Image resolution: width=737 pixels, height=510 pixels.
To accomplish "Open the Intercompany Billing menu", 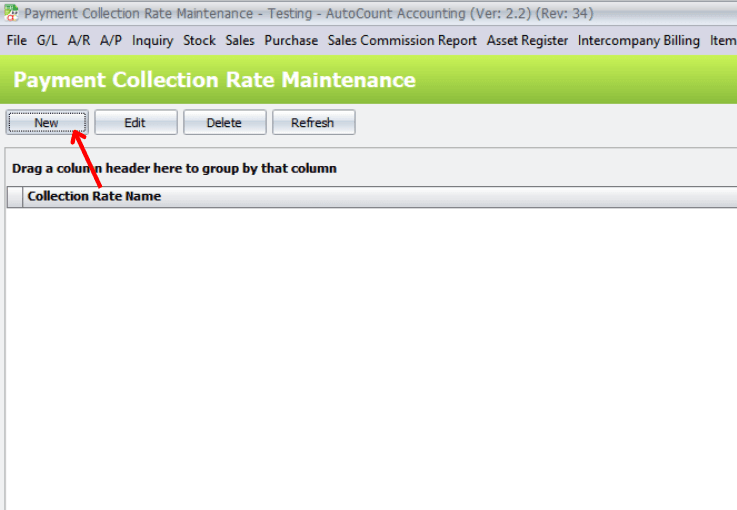I will click(639, 40).
